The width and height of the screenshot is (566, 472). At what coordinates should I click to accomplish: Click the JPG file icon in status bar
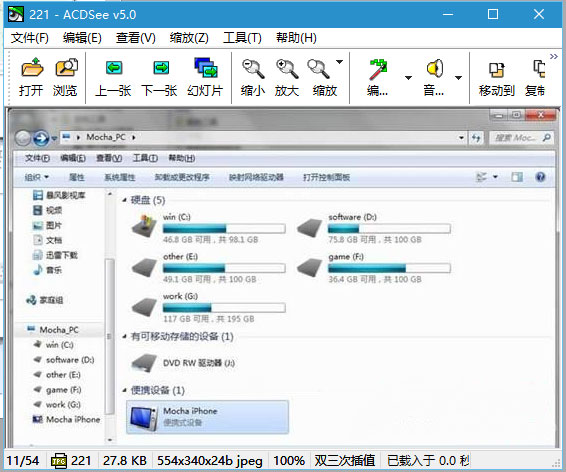pos(59,461)
